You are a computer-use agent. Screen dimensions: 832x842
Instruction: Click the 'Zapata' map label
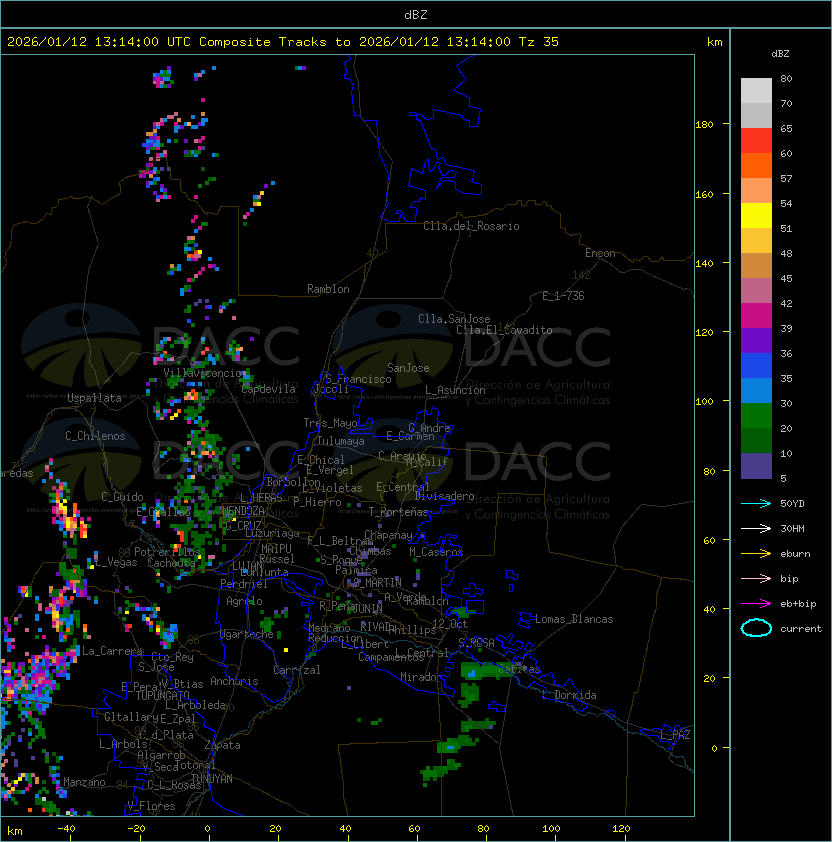(x=222, y=745)
